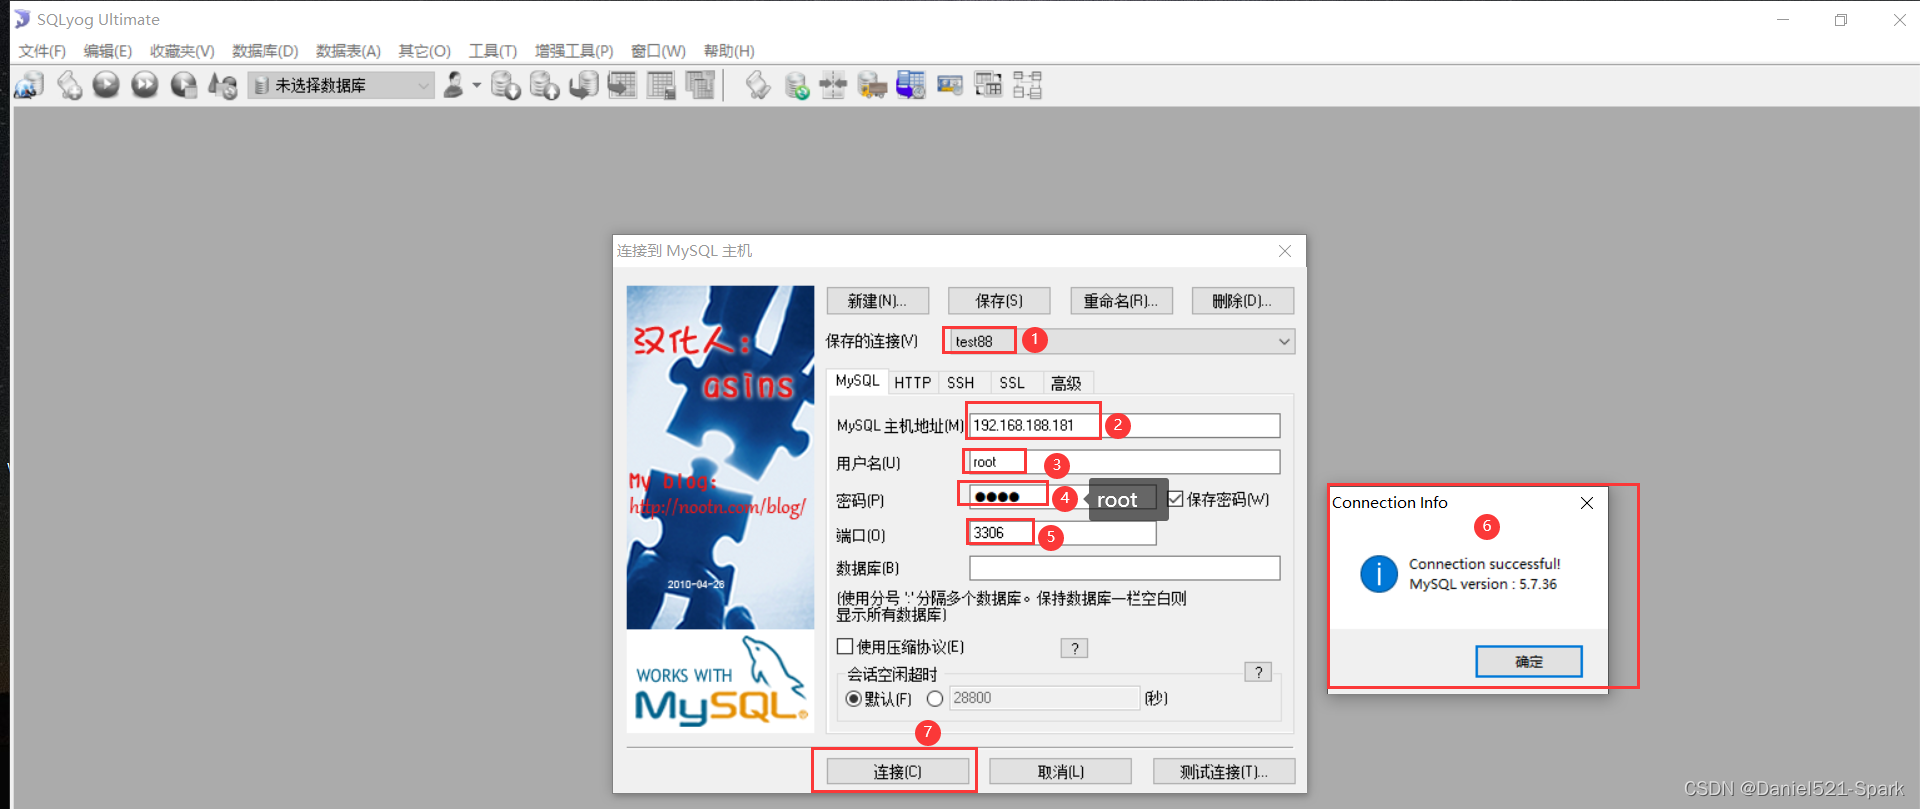Screen dimensions: 1920x809
Task: Click the 连接(C) connect button
Action: pyautogui.click(x=897, y=772)
